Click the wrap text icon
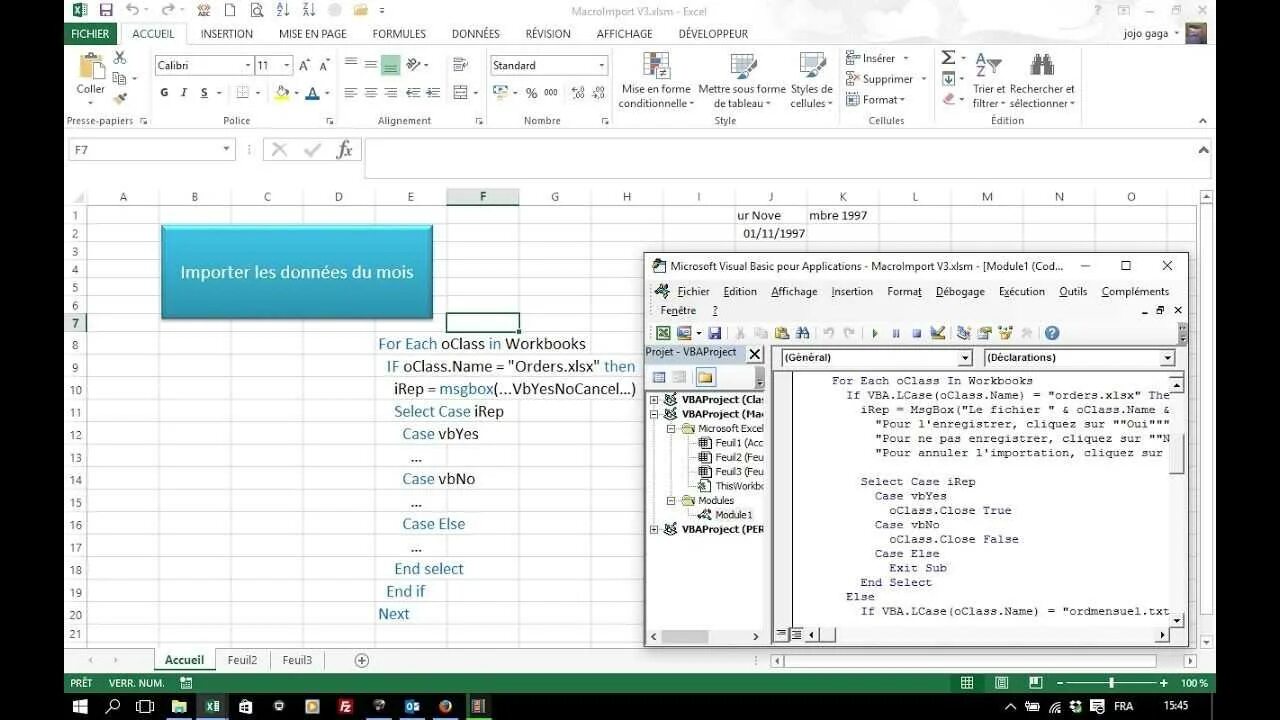The width and height of the screenshot is (1280, 720). pos(460,65)
